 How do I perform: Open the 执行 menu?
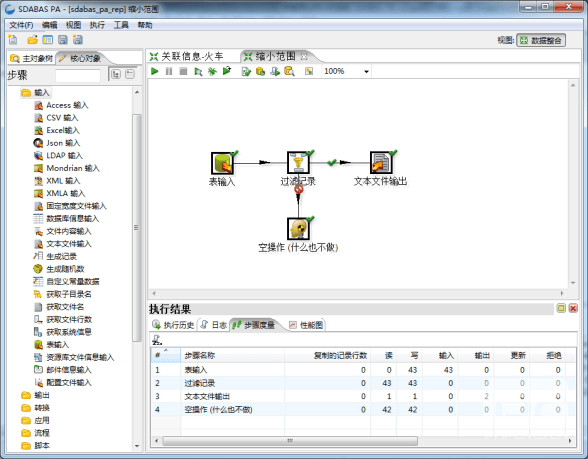pyautogui.click(x=97, y=25)
